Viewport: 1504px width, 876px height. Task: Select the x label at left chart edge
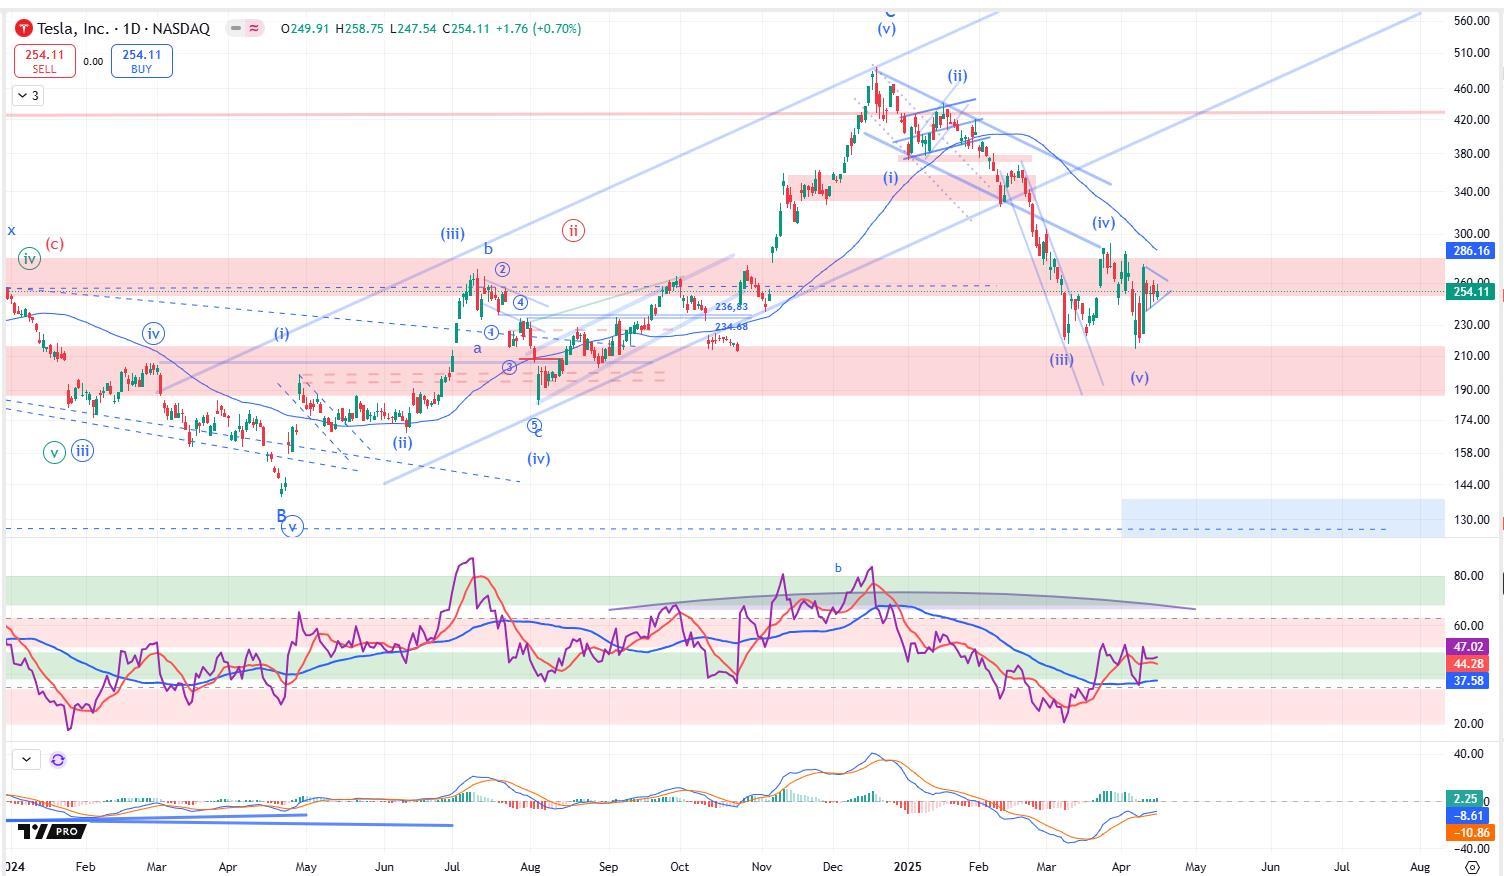(12, 231)
